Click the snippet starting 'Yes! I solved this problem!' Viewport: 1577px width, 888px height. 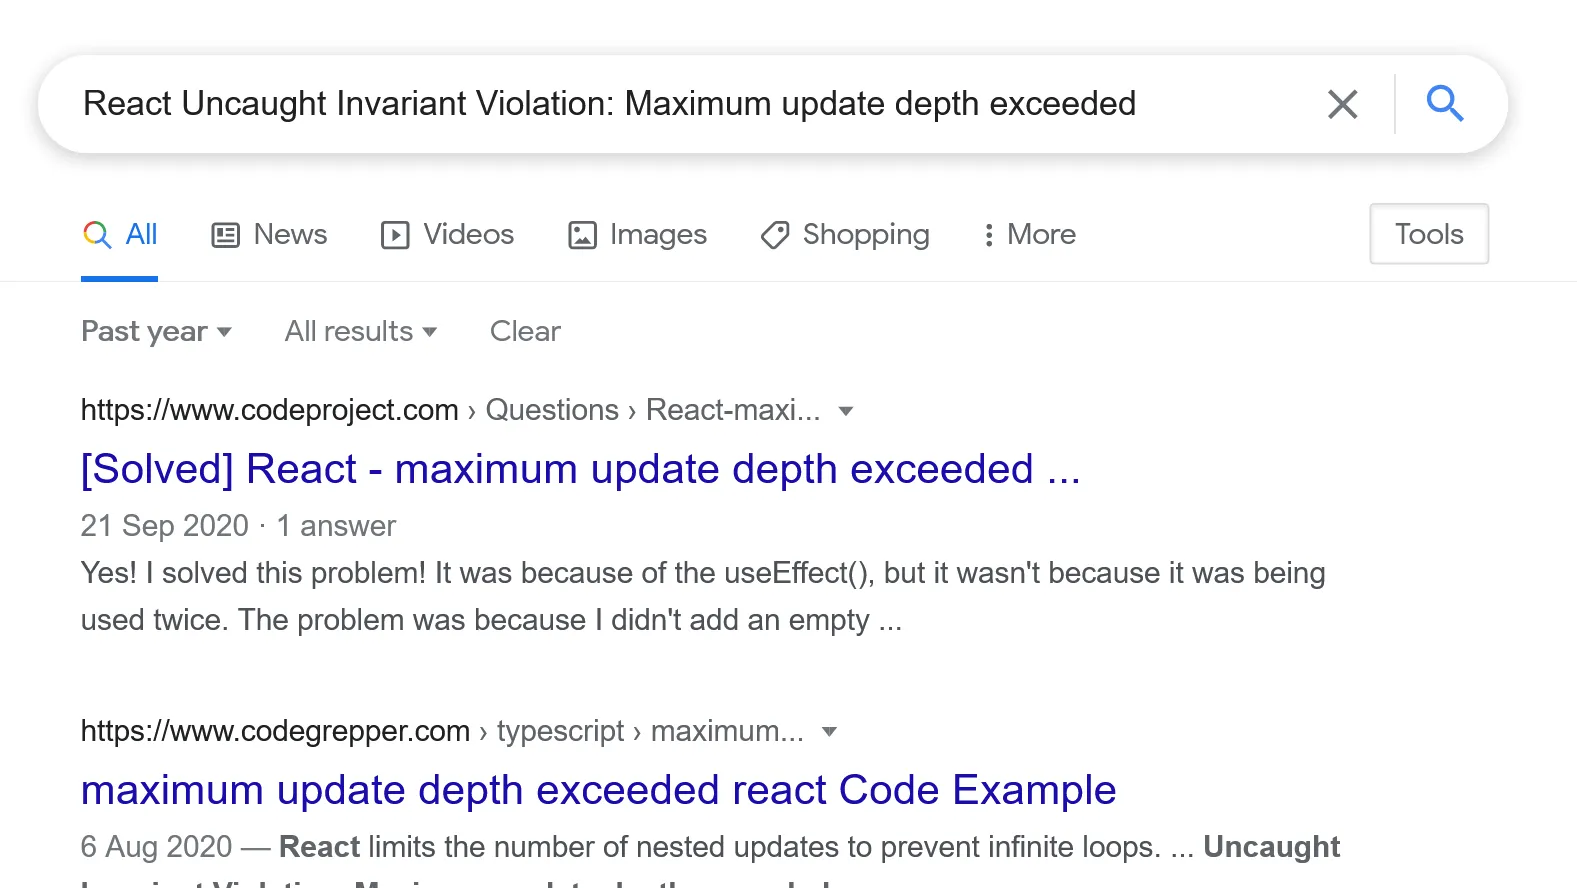pyautogui.click(x=703, y=596)
